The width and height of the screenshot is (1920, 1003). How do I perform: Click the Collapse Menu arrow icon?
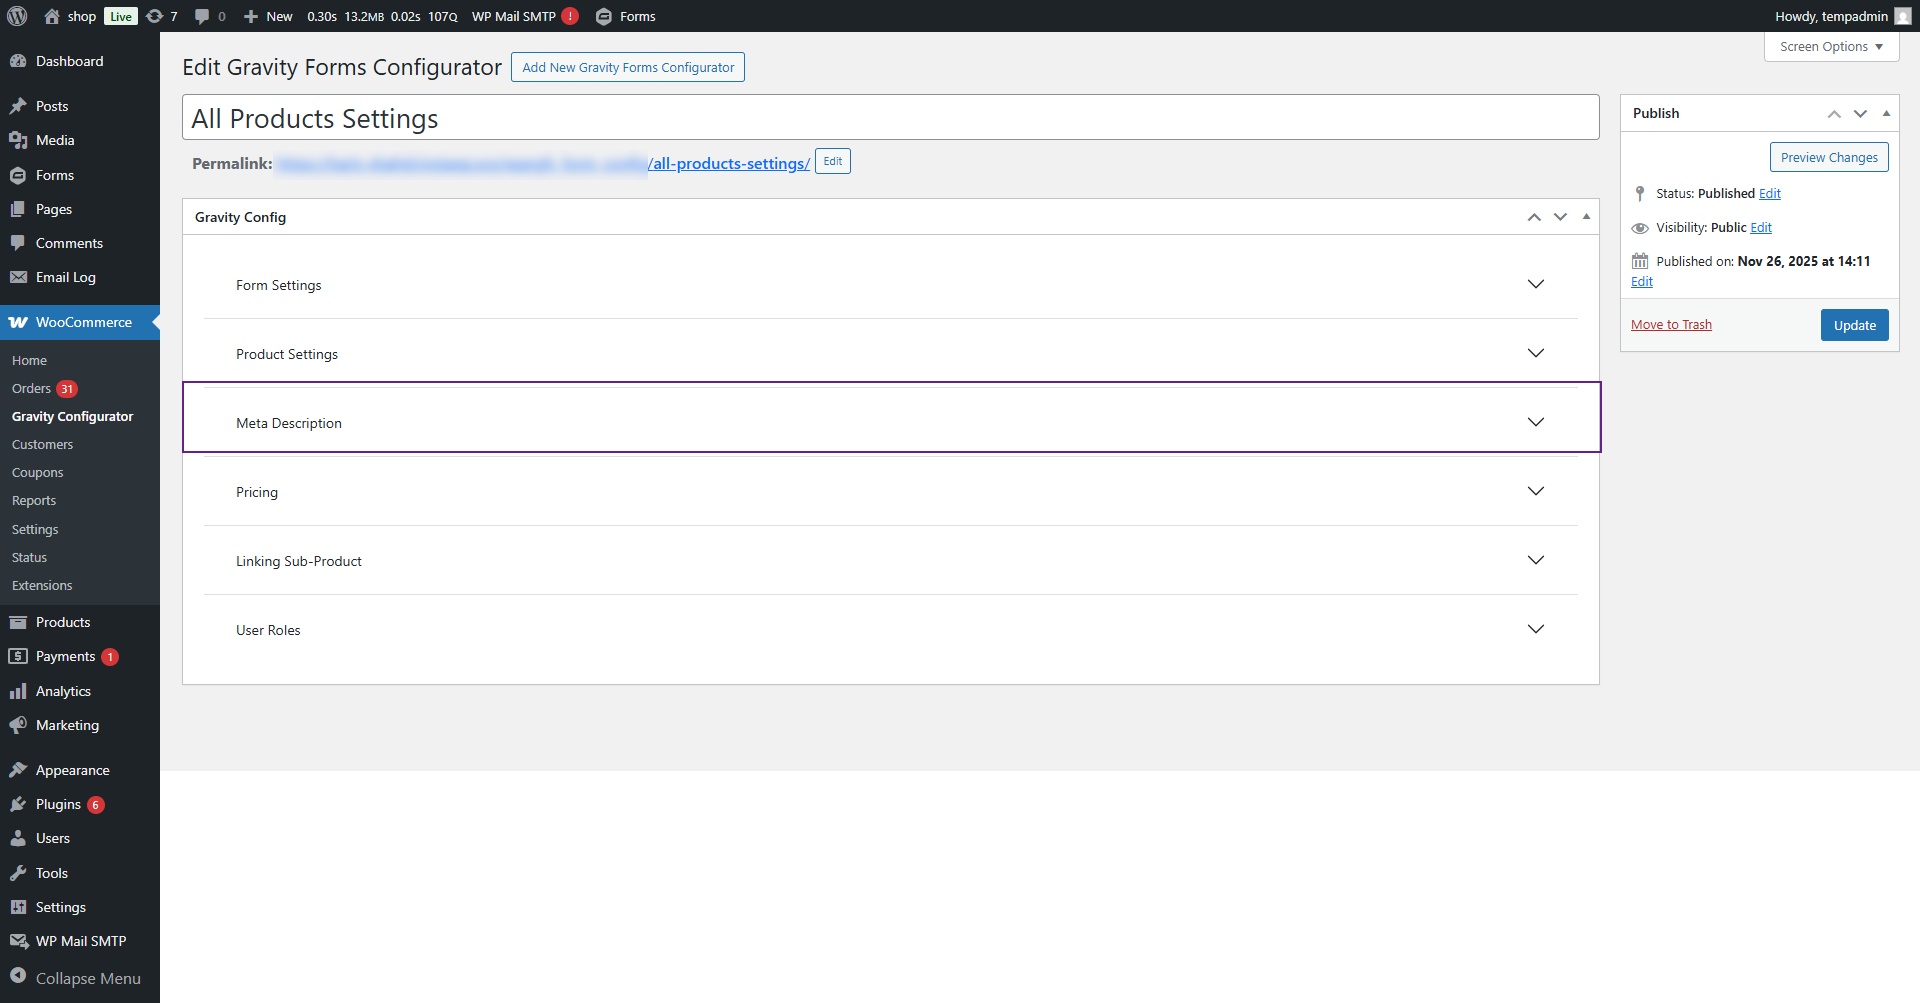[x=18, y=976]
